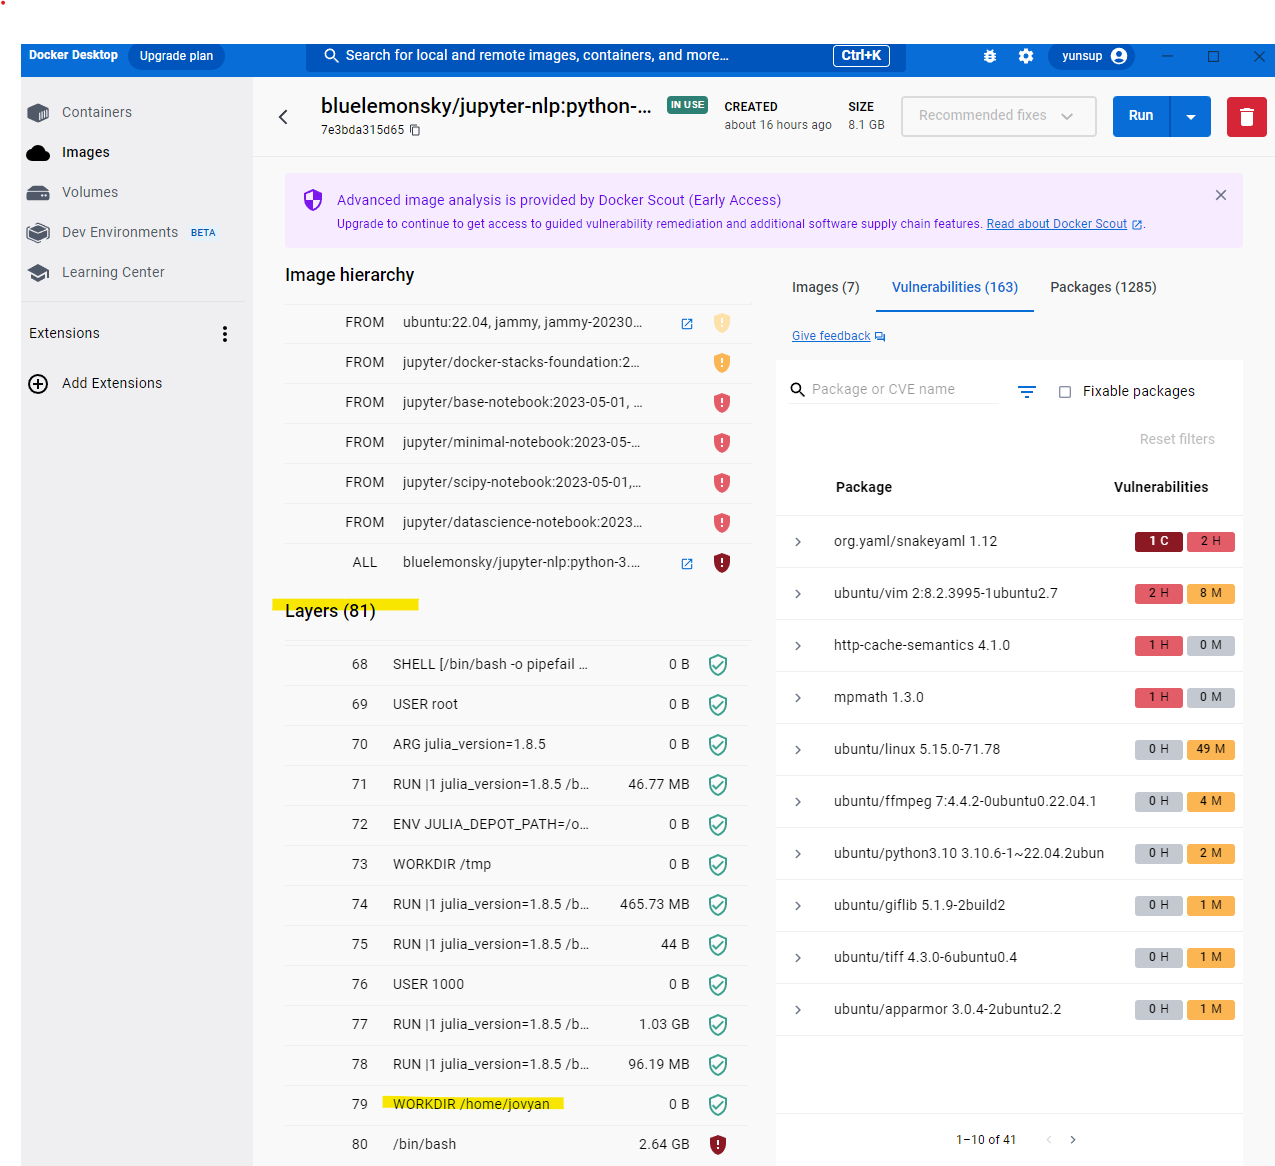The width and height of the screenshot is (1275, 1166).
Task: Open external link for bluelemonsky ALL row
Action: tap(687, 564)
